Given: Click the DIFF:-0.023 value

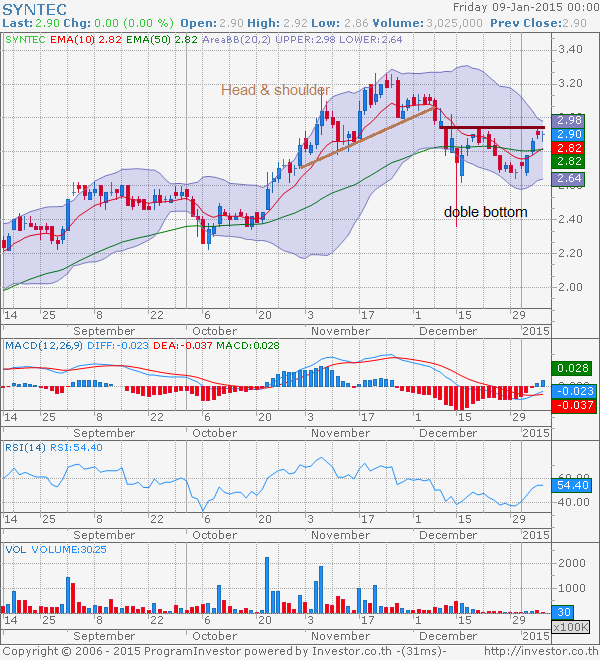Looking at the screenshot, I should click(x=118, y=346).
